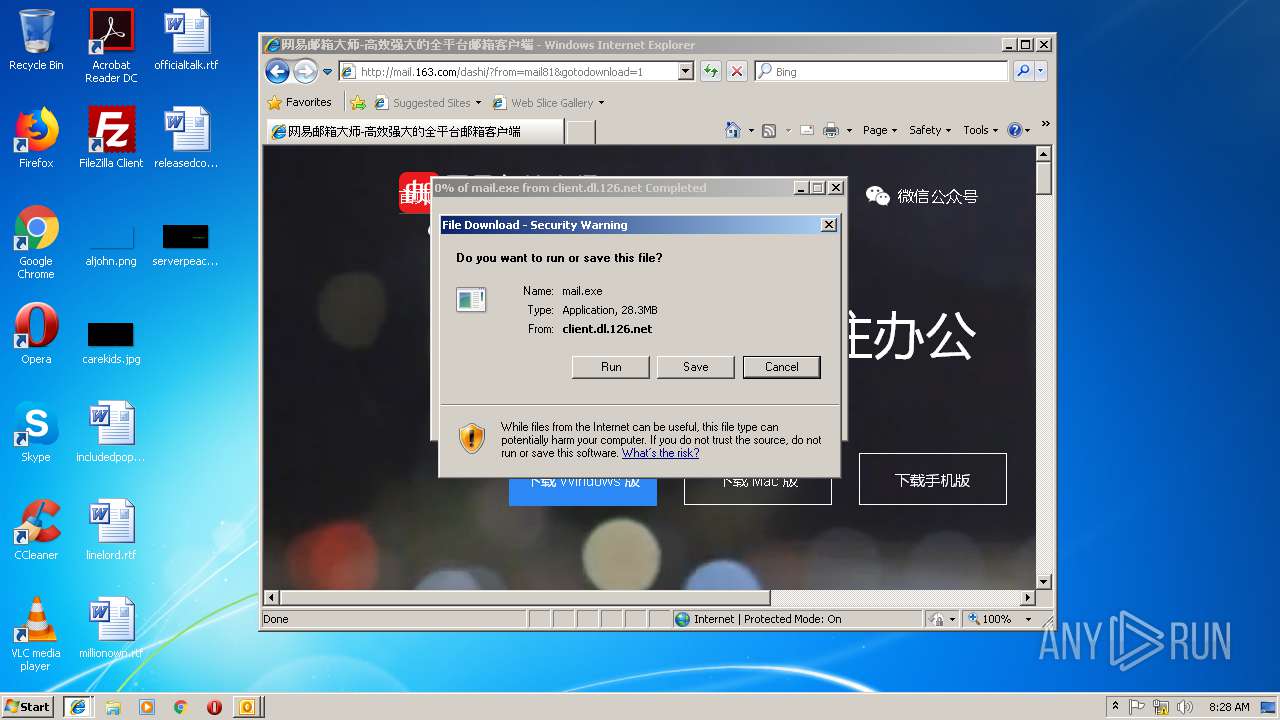Click vertical scrollbar down arrow
This screenshot has height=720, width=1280.
click(x=1044, y=581)
